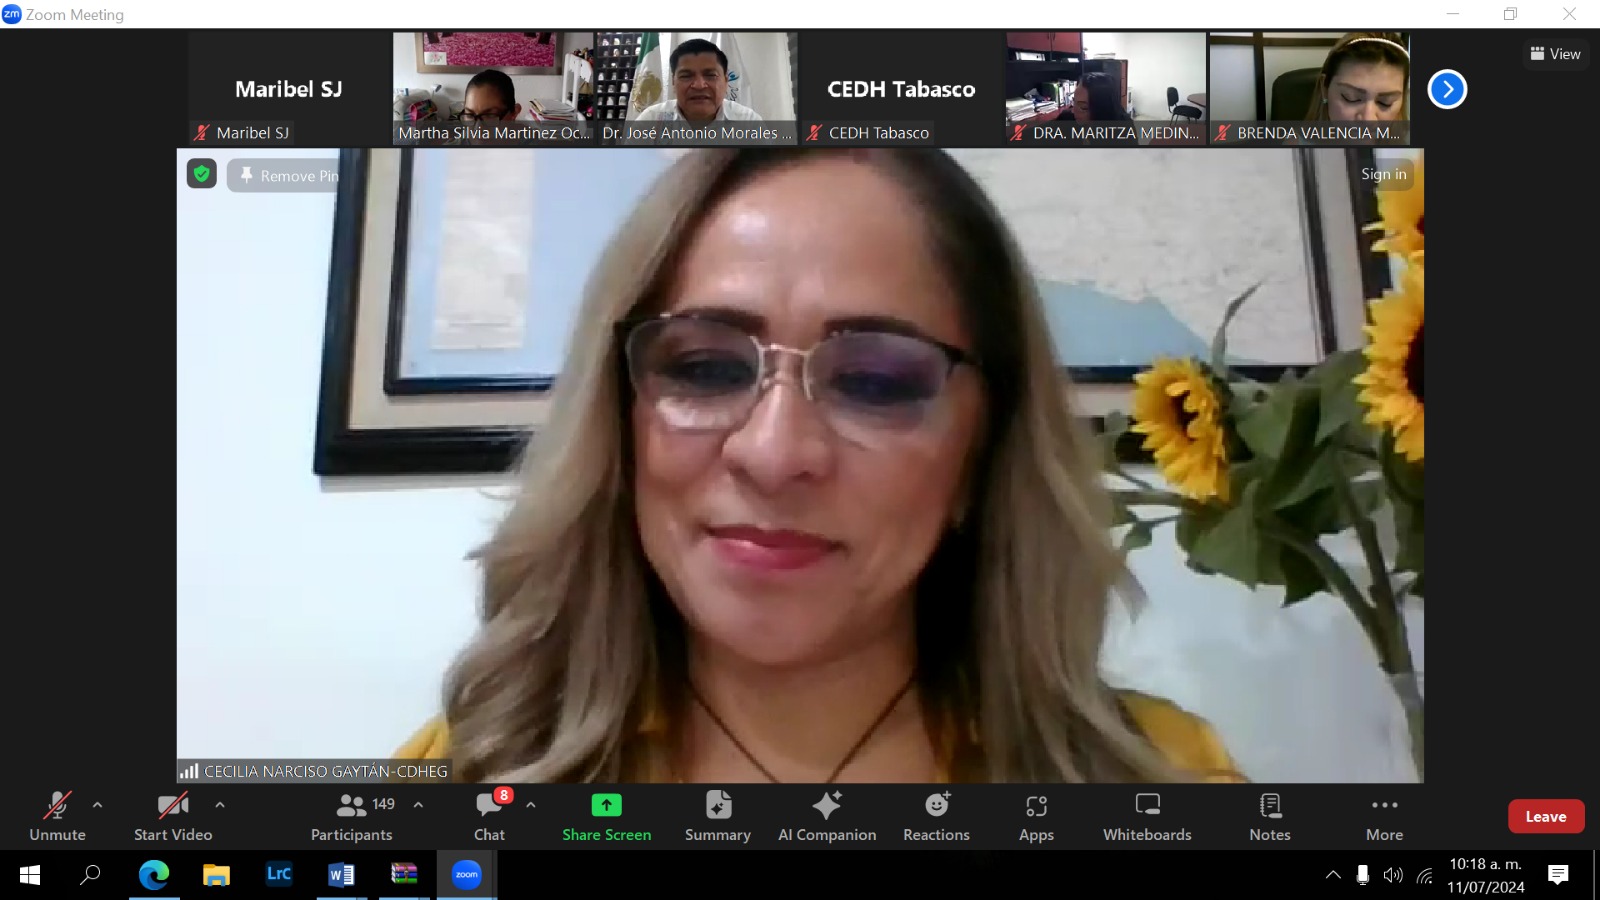Viewport: 1600px width, 900px height.
Task: Show next page of participant thumbnails
Action: click(1447, 89)
